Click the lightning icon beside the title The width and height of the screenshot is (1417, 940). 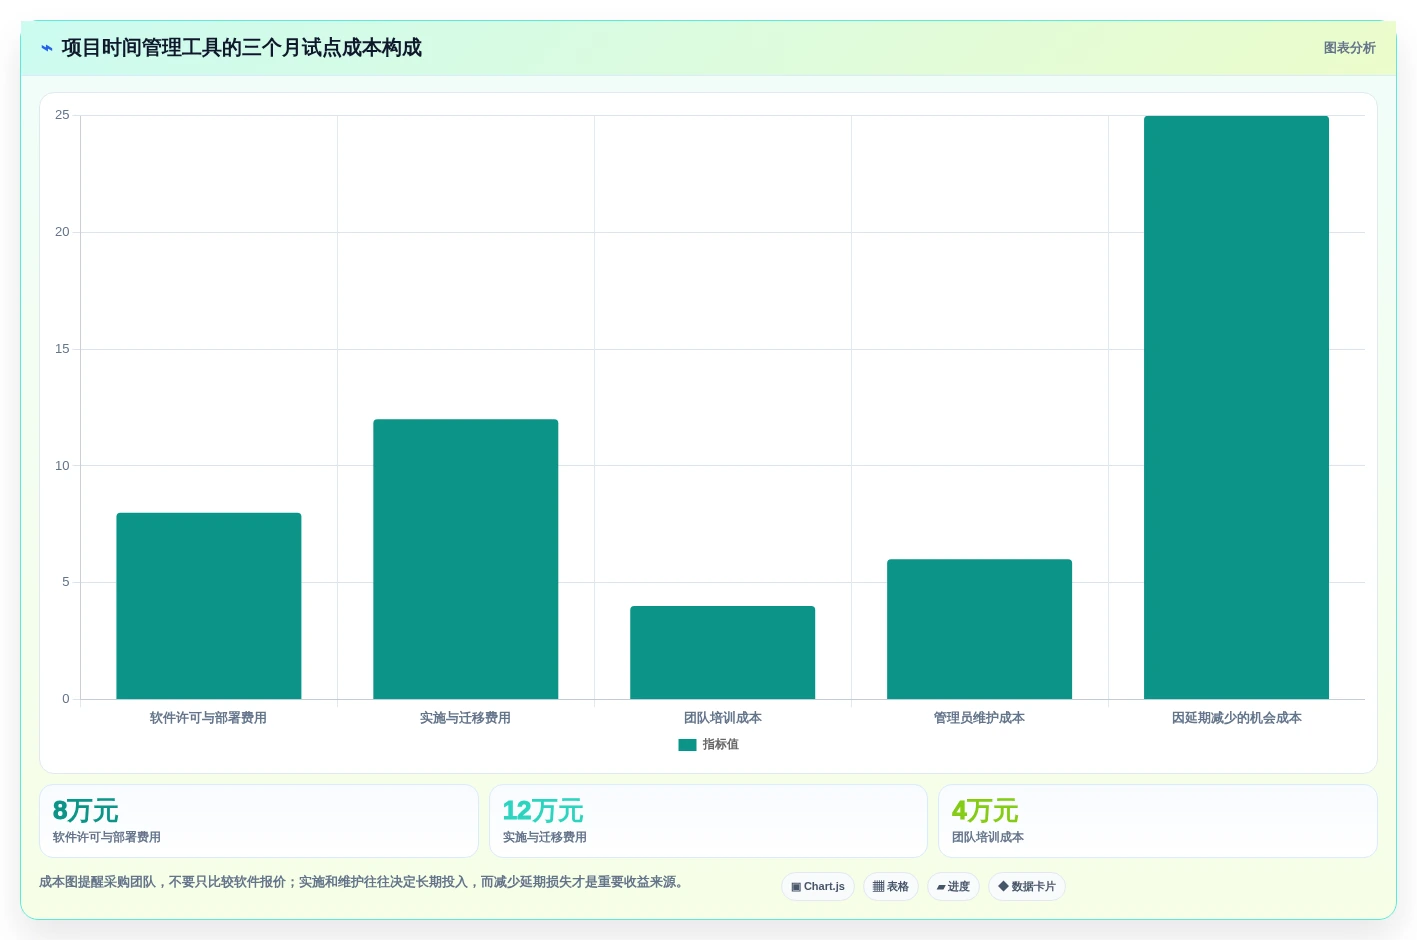[x=46, y=48]
